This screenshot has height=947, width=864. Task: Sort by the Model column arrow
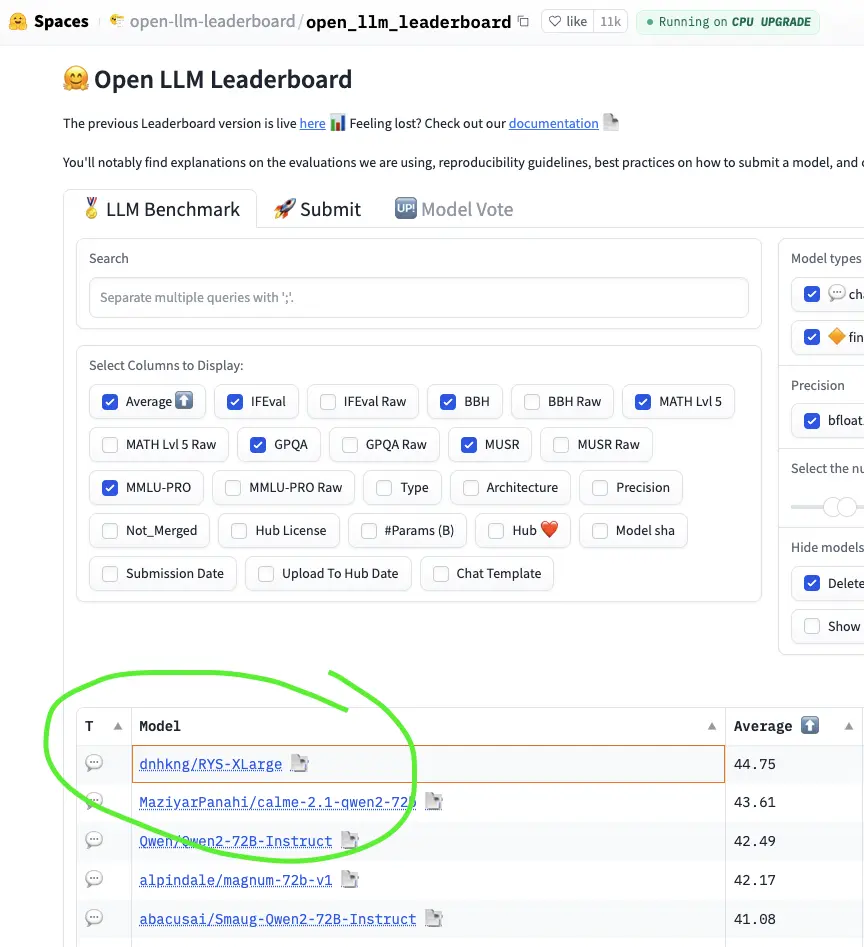[x=712, y=726]
